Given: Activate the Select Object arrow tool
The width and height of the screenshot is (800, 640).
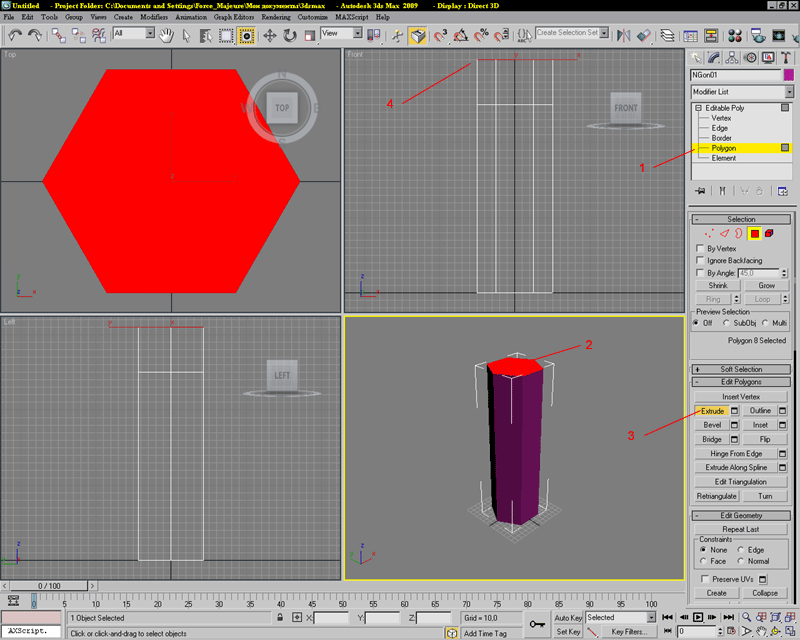Looking at the screenshot, I should (x=186, y=35).
